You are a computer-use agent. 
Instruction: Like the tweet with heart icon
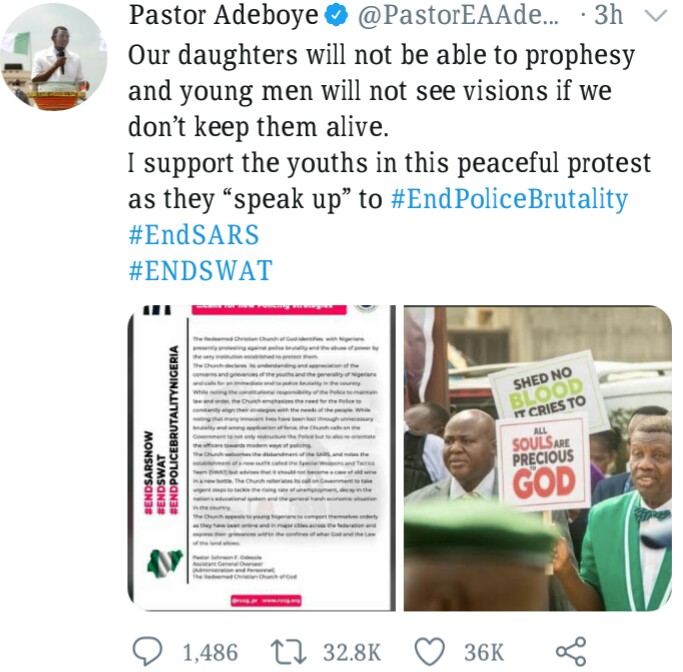[429, 652]
